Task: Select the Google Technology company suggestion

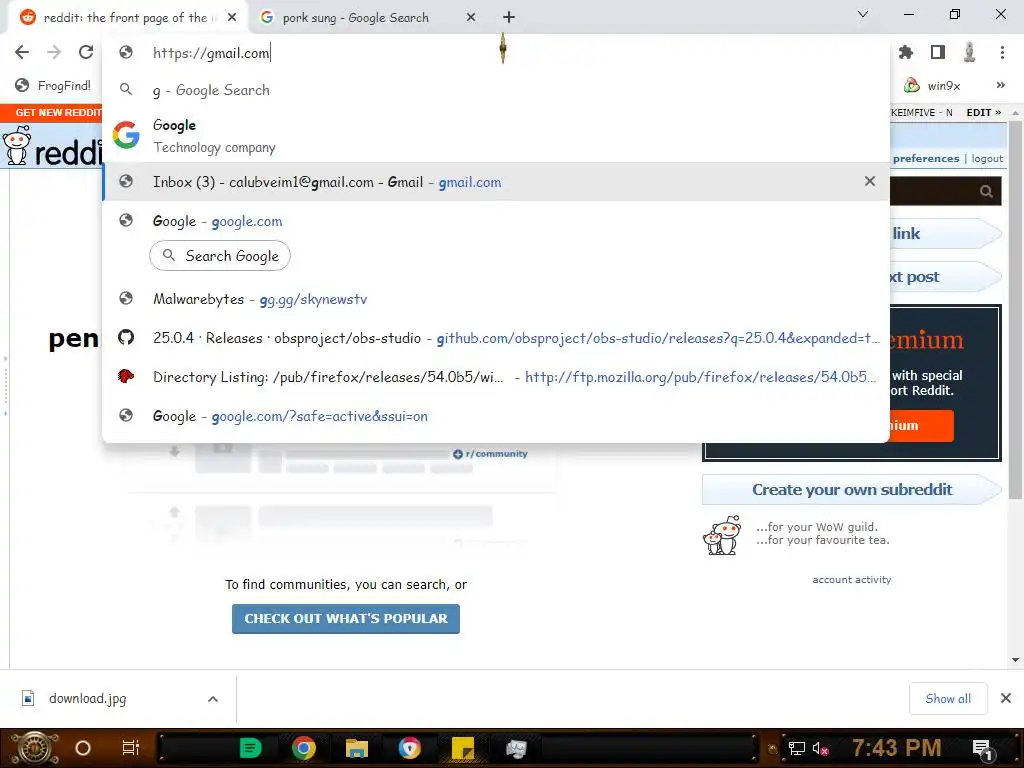Action: [496, 136]
